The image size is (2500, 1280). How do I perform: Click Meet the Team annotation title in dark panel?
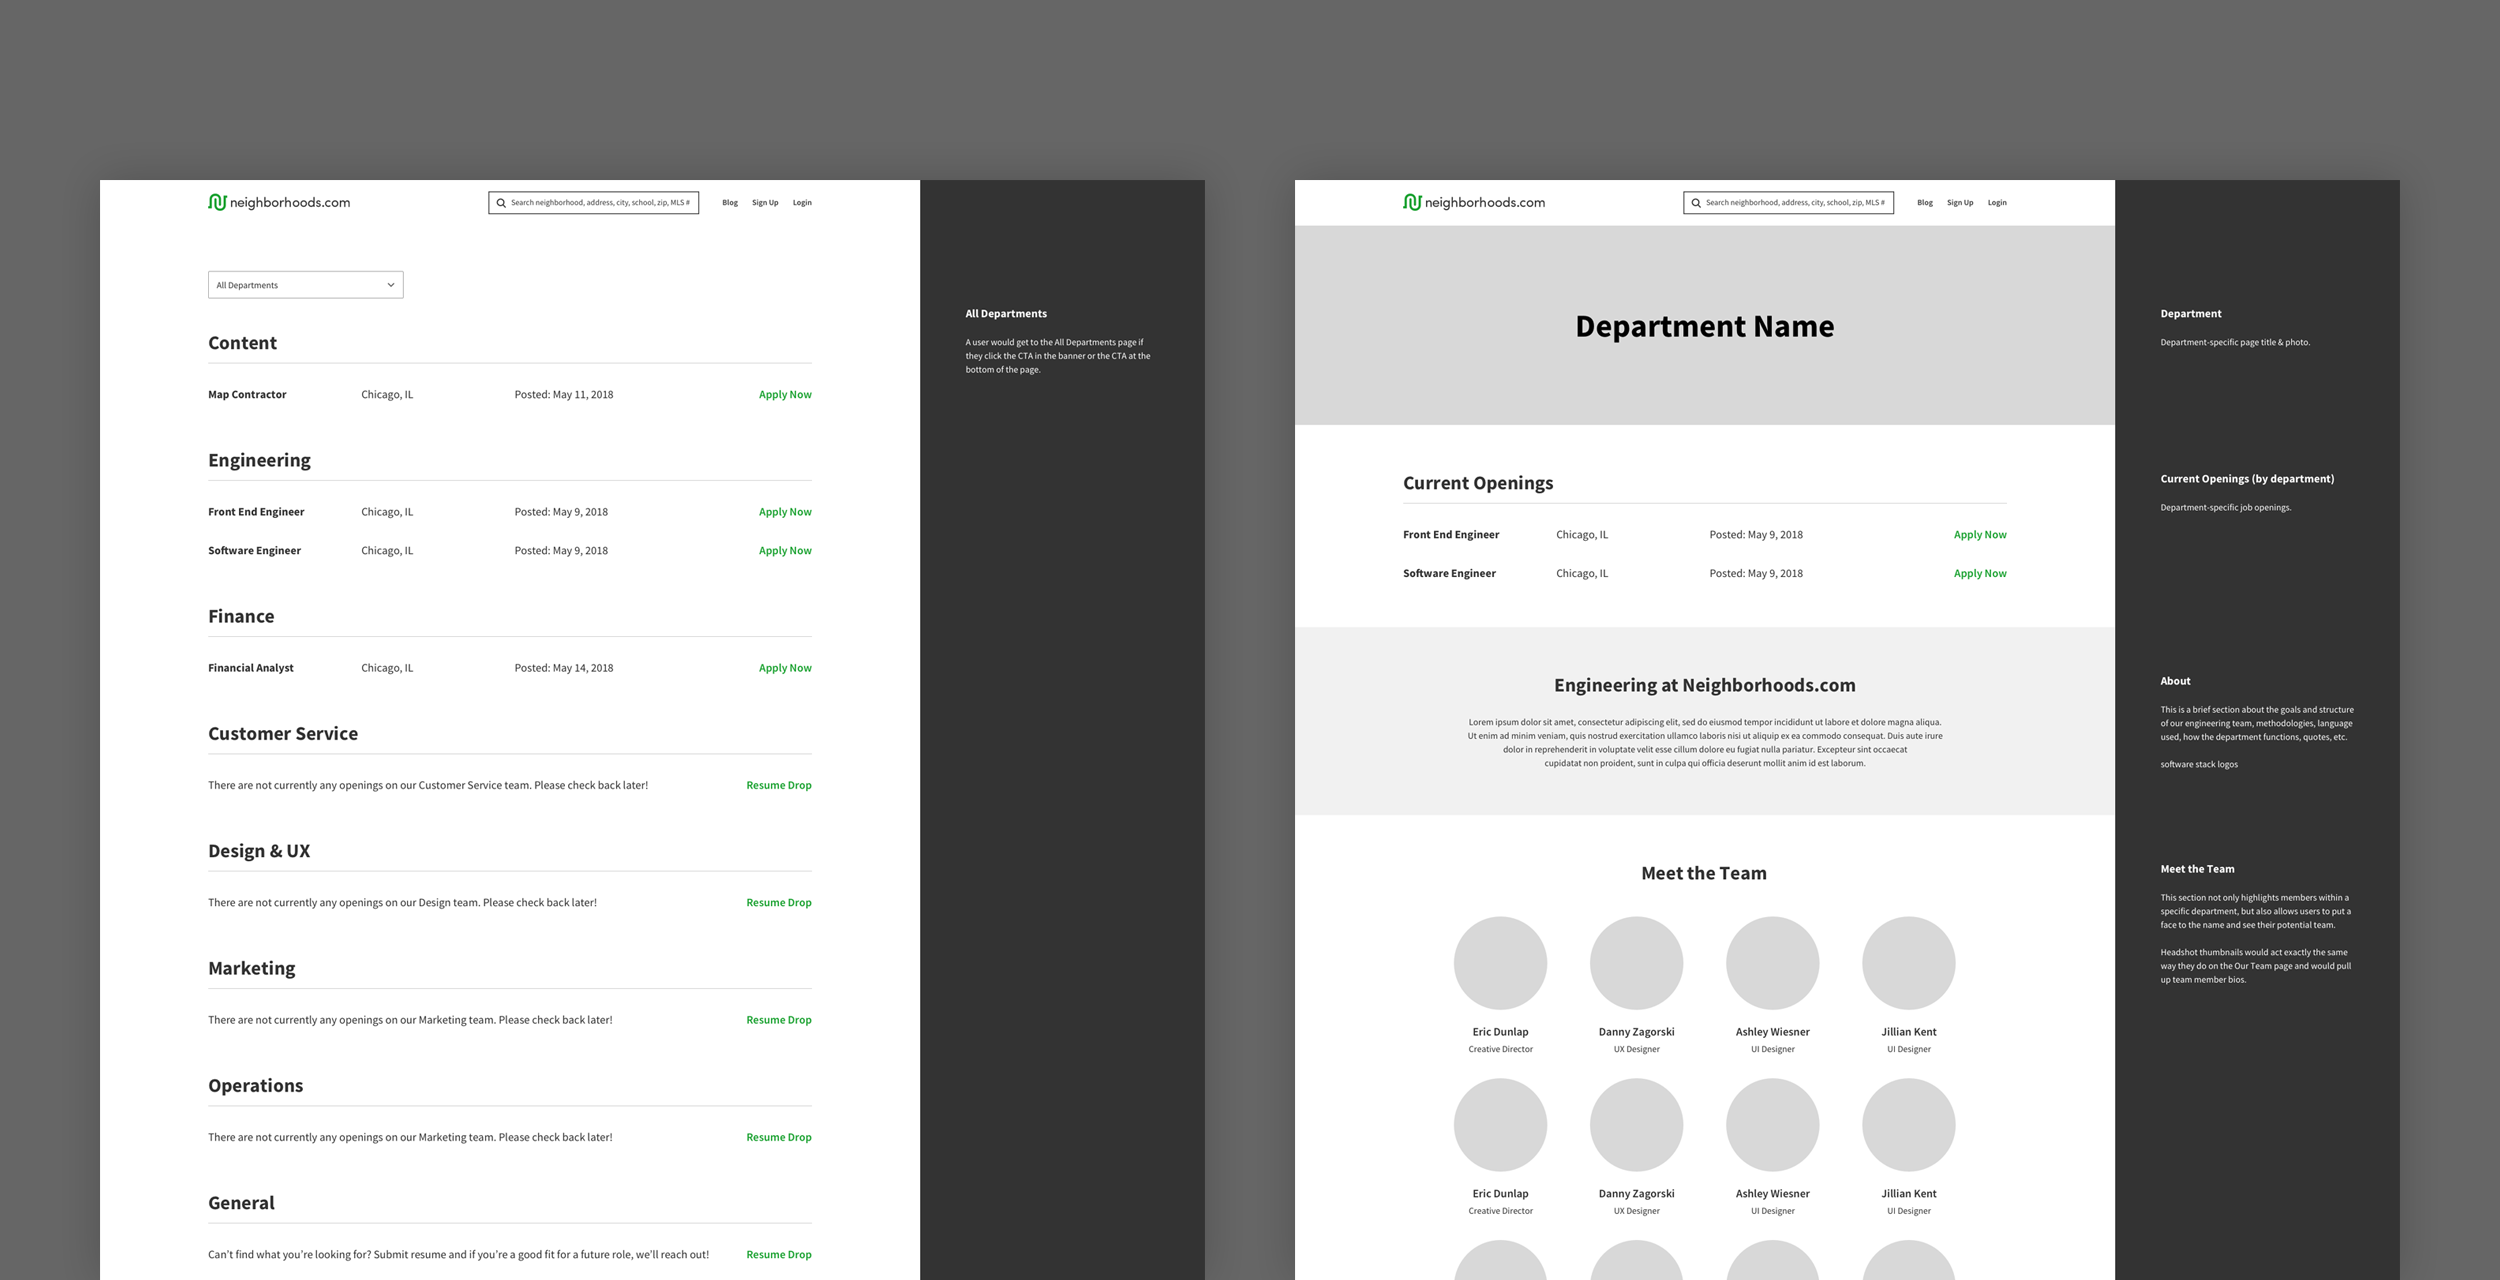coord(2197,869)
